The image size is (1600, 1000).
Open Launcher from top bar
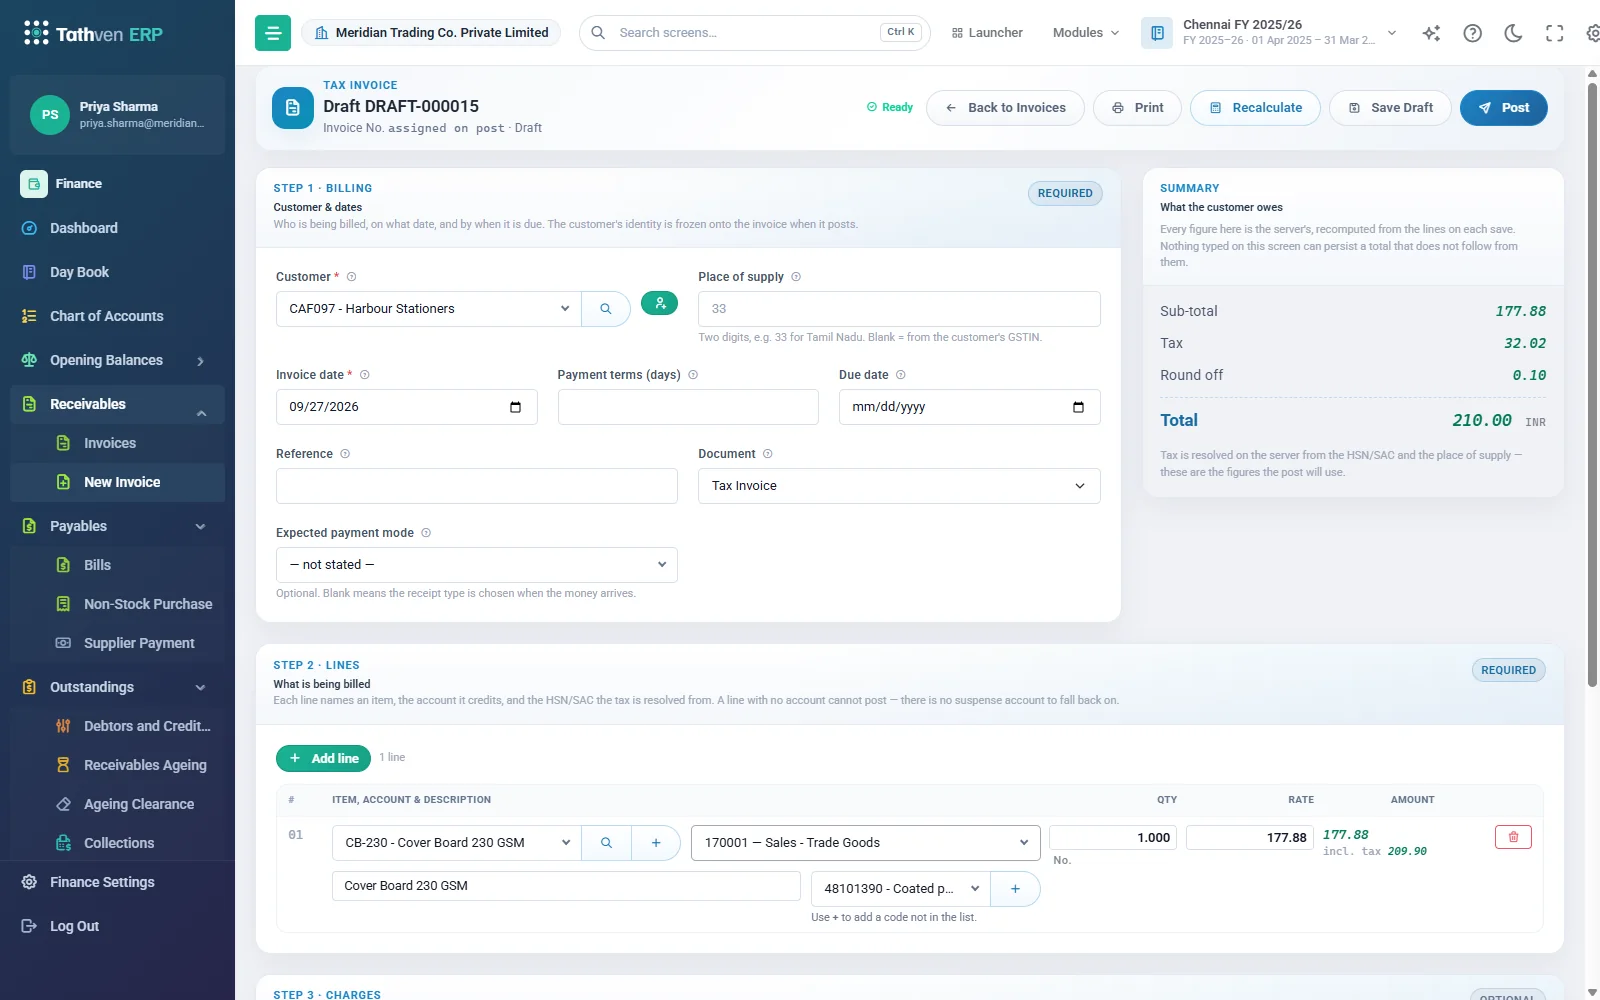pos(987,33)
